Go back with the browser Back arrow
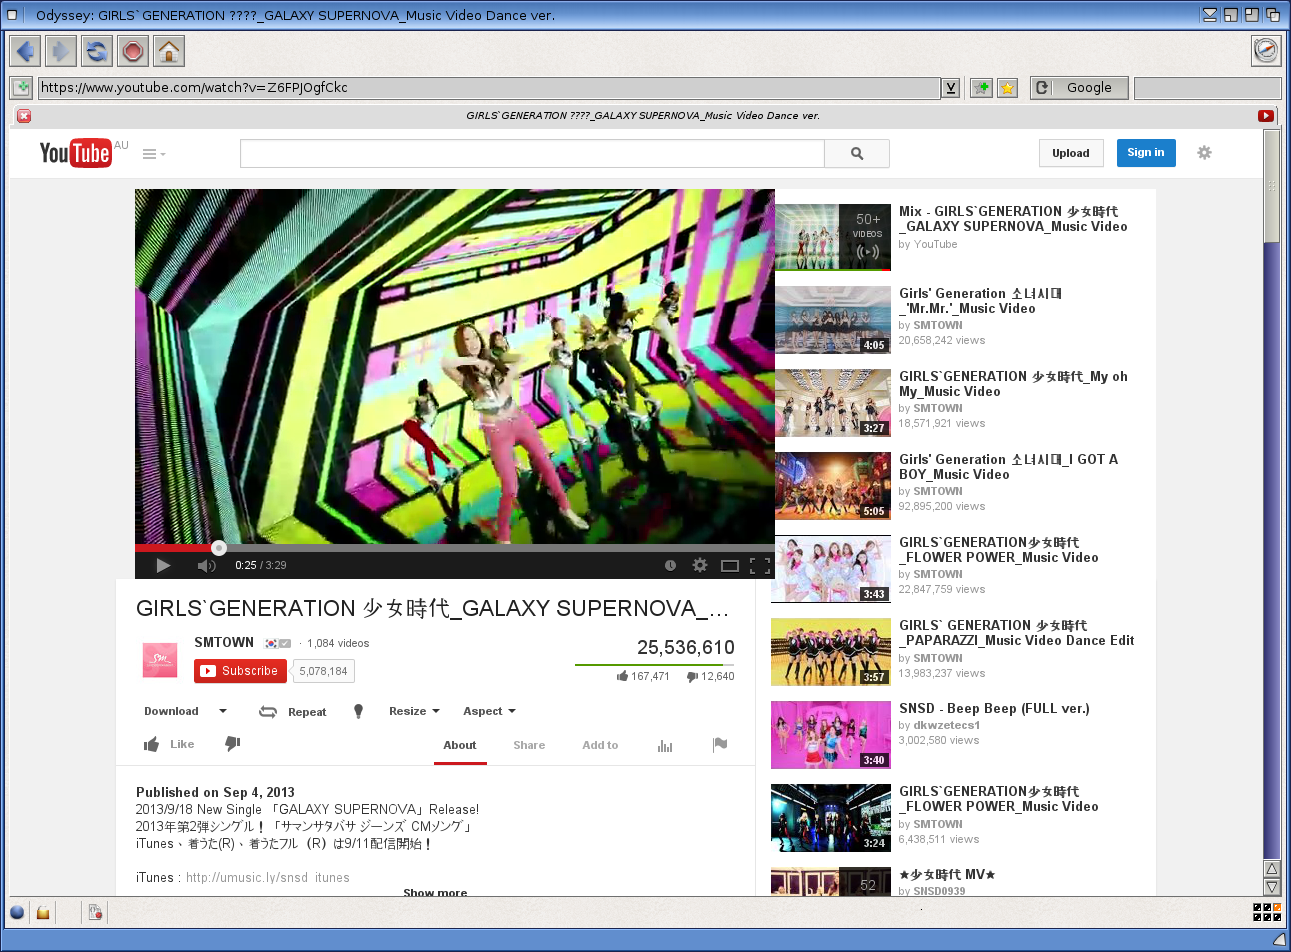This screenshot has height=952, width=1291. [x=25, y=51]
